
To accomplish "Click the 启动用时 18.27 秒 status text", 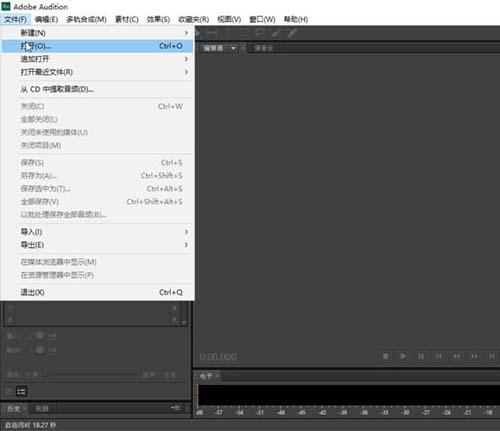I will pos(31,425).
